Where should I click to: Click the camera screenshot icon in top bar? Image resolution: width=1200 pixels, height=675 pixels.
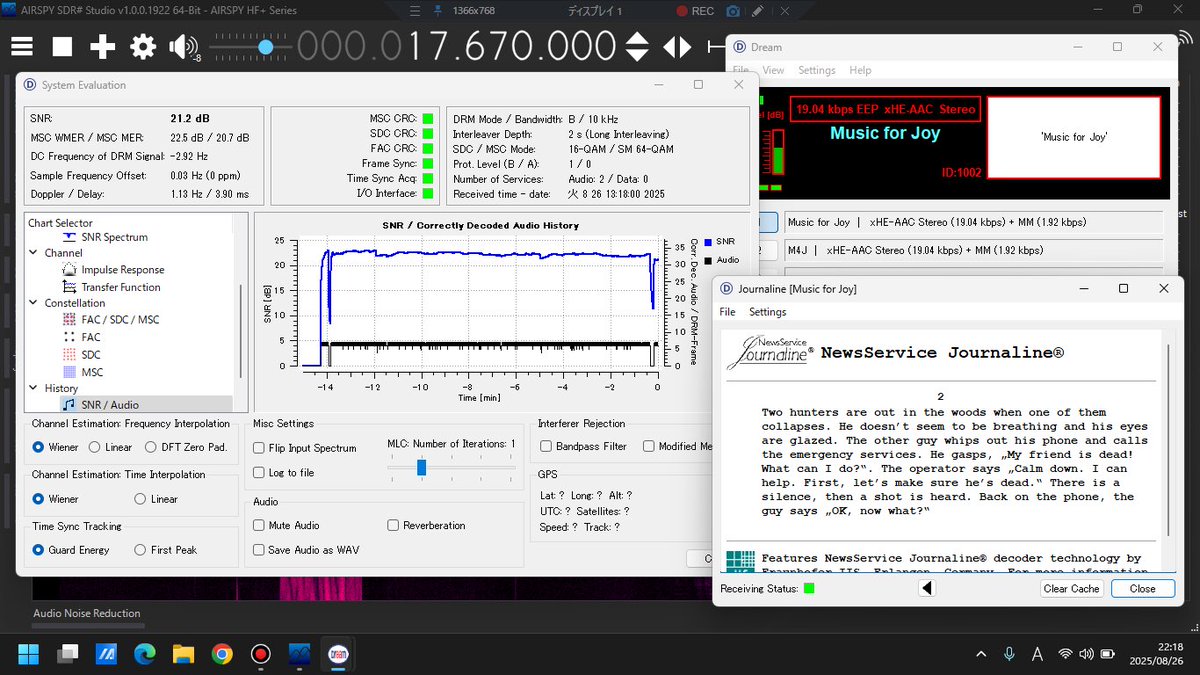click(733, 11)
